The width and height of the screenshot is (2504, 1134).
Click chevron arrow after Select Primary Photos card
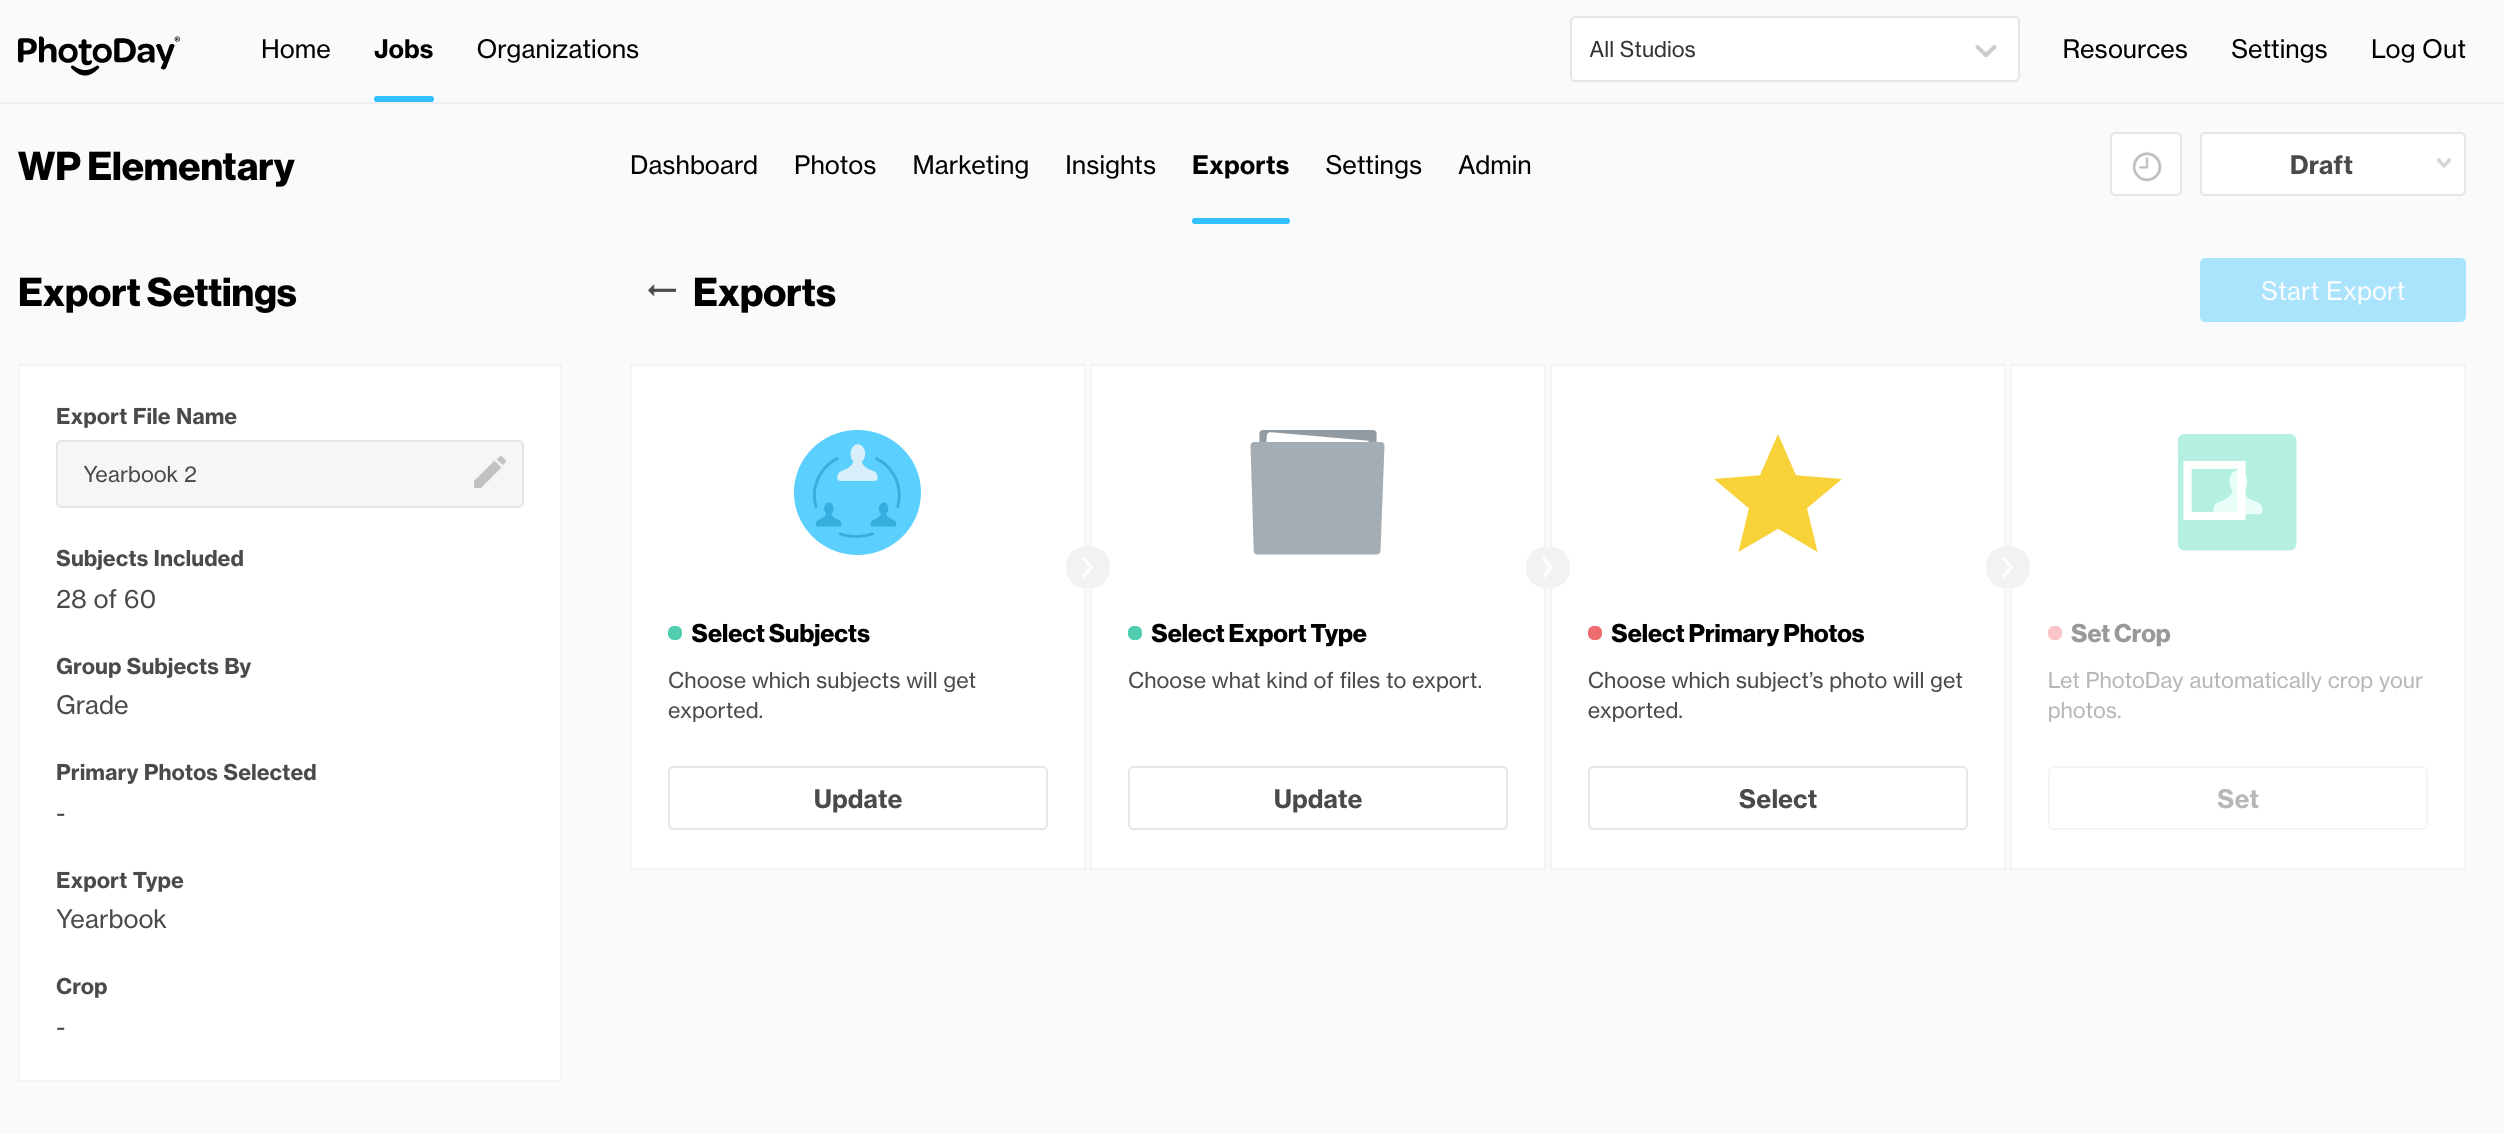coord(2008,567)
